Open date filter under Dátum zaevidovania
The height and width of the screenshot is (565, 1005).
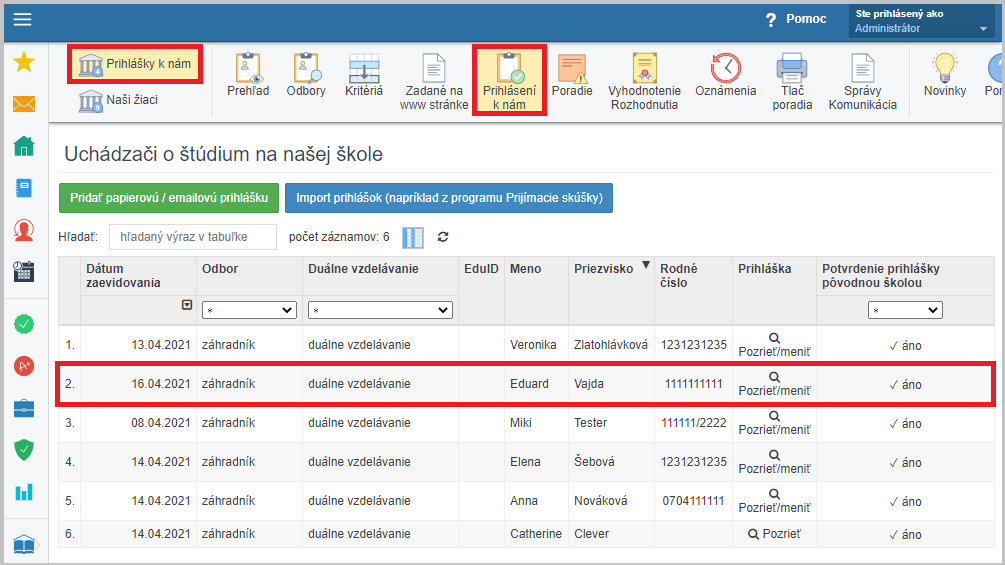click(x=187, y=305)
